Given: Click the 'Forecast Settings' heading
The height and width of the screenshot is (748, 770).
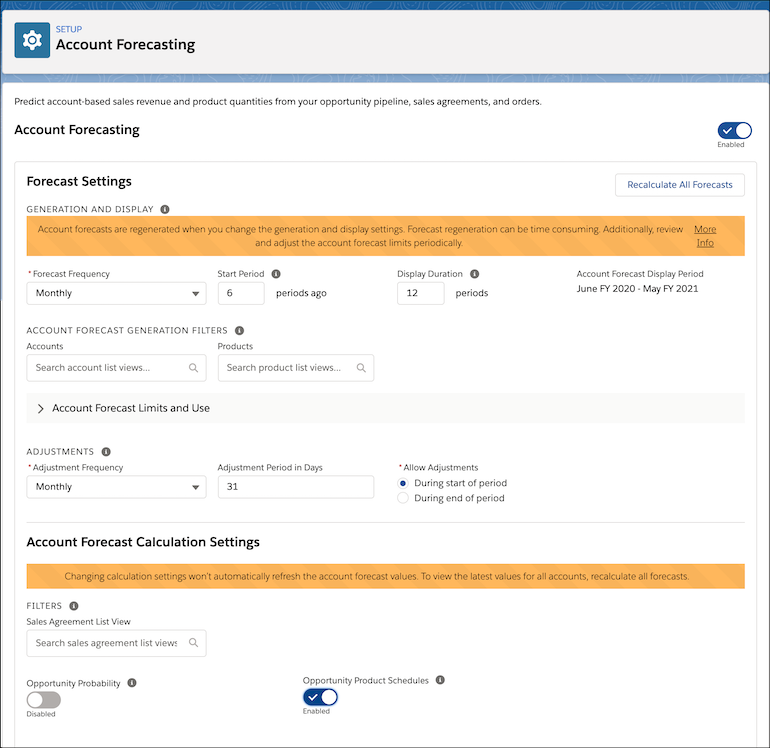Looking at the screenshot, I should tap(79, 182).
